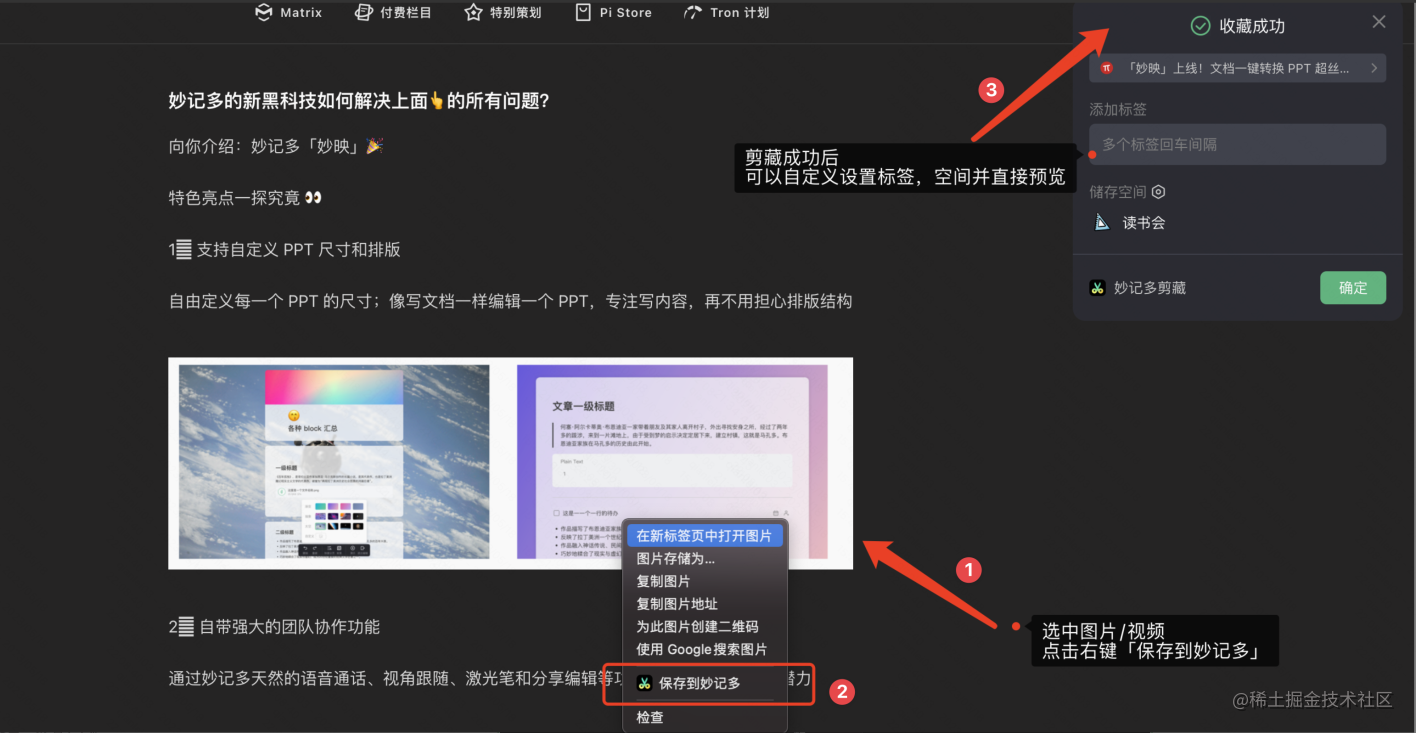1416x733 pixels.
Task: Choose 为此图片创建二维码 from context menu
Action: (704, 627)
